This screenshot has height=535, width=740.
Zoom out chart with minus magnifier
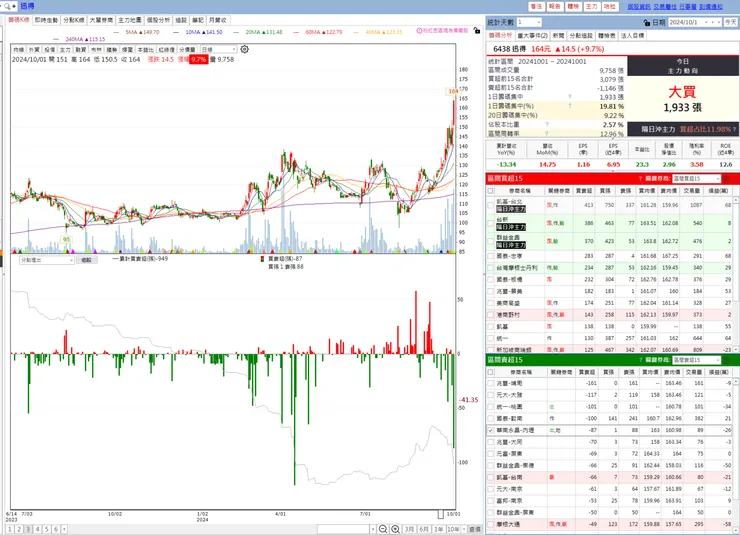pyautogui.click(x=383, y=529)
